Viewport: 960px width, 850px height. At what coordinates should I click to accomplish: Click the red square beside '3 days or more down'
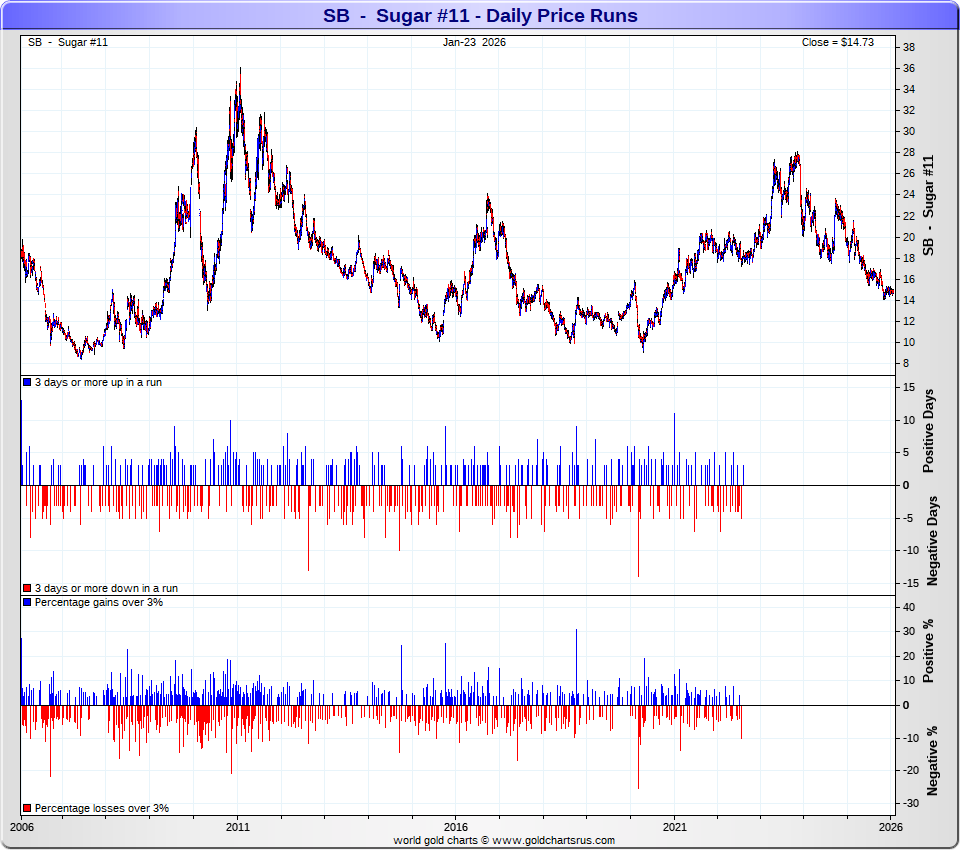[27, 588]
